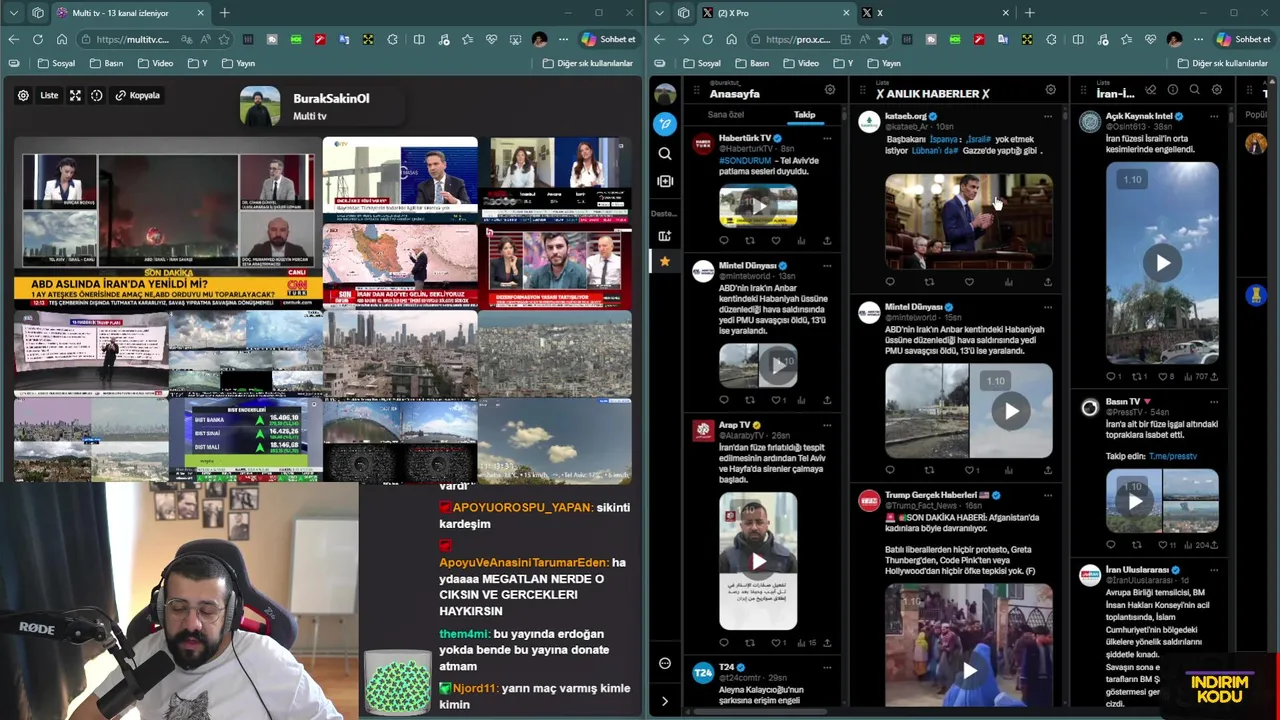The width and height of the screenshot is (1280, 720).
Task: Open the info circle icon beside Kopyala
Action: pyautogui.click(x=97, y=96)
